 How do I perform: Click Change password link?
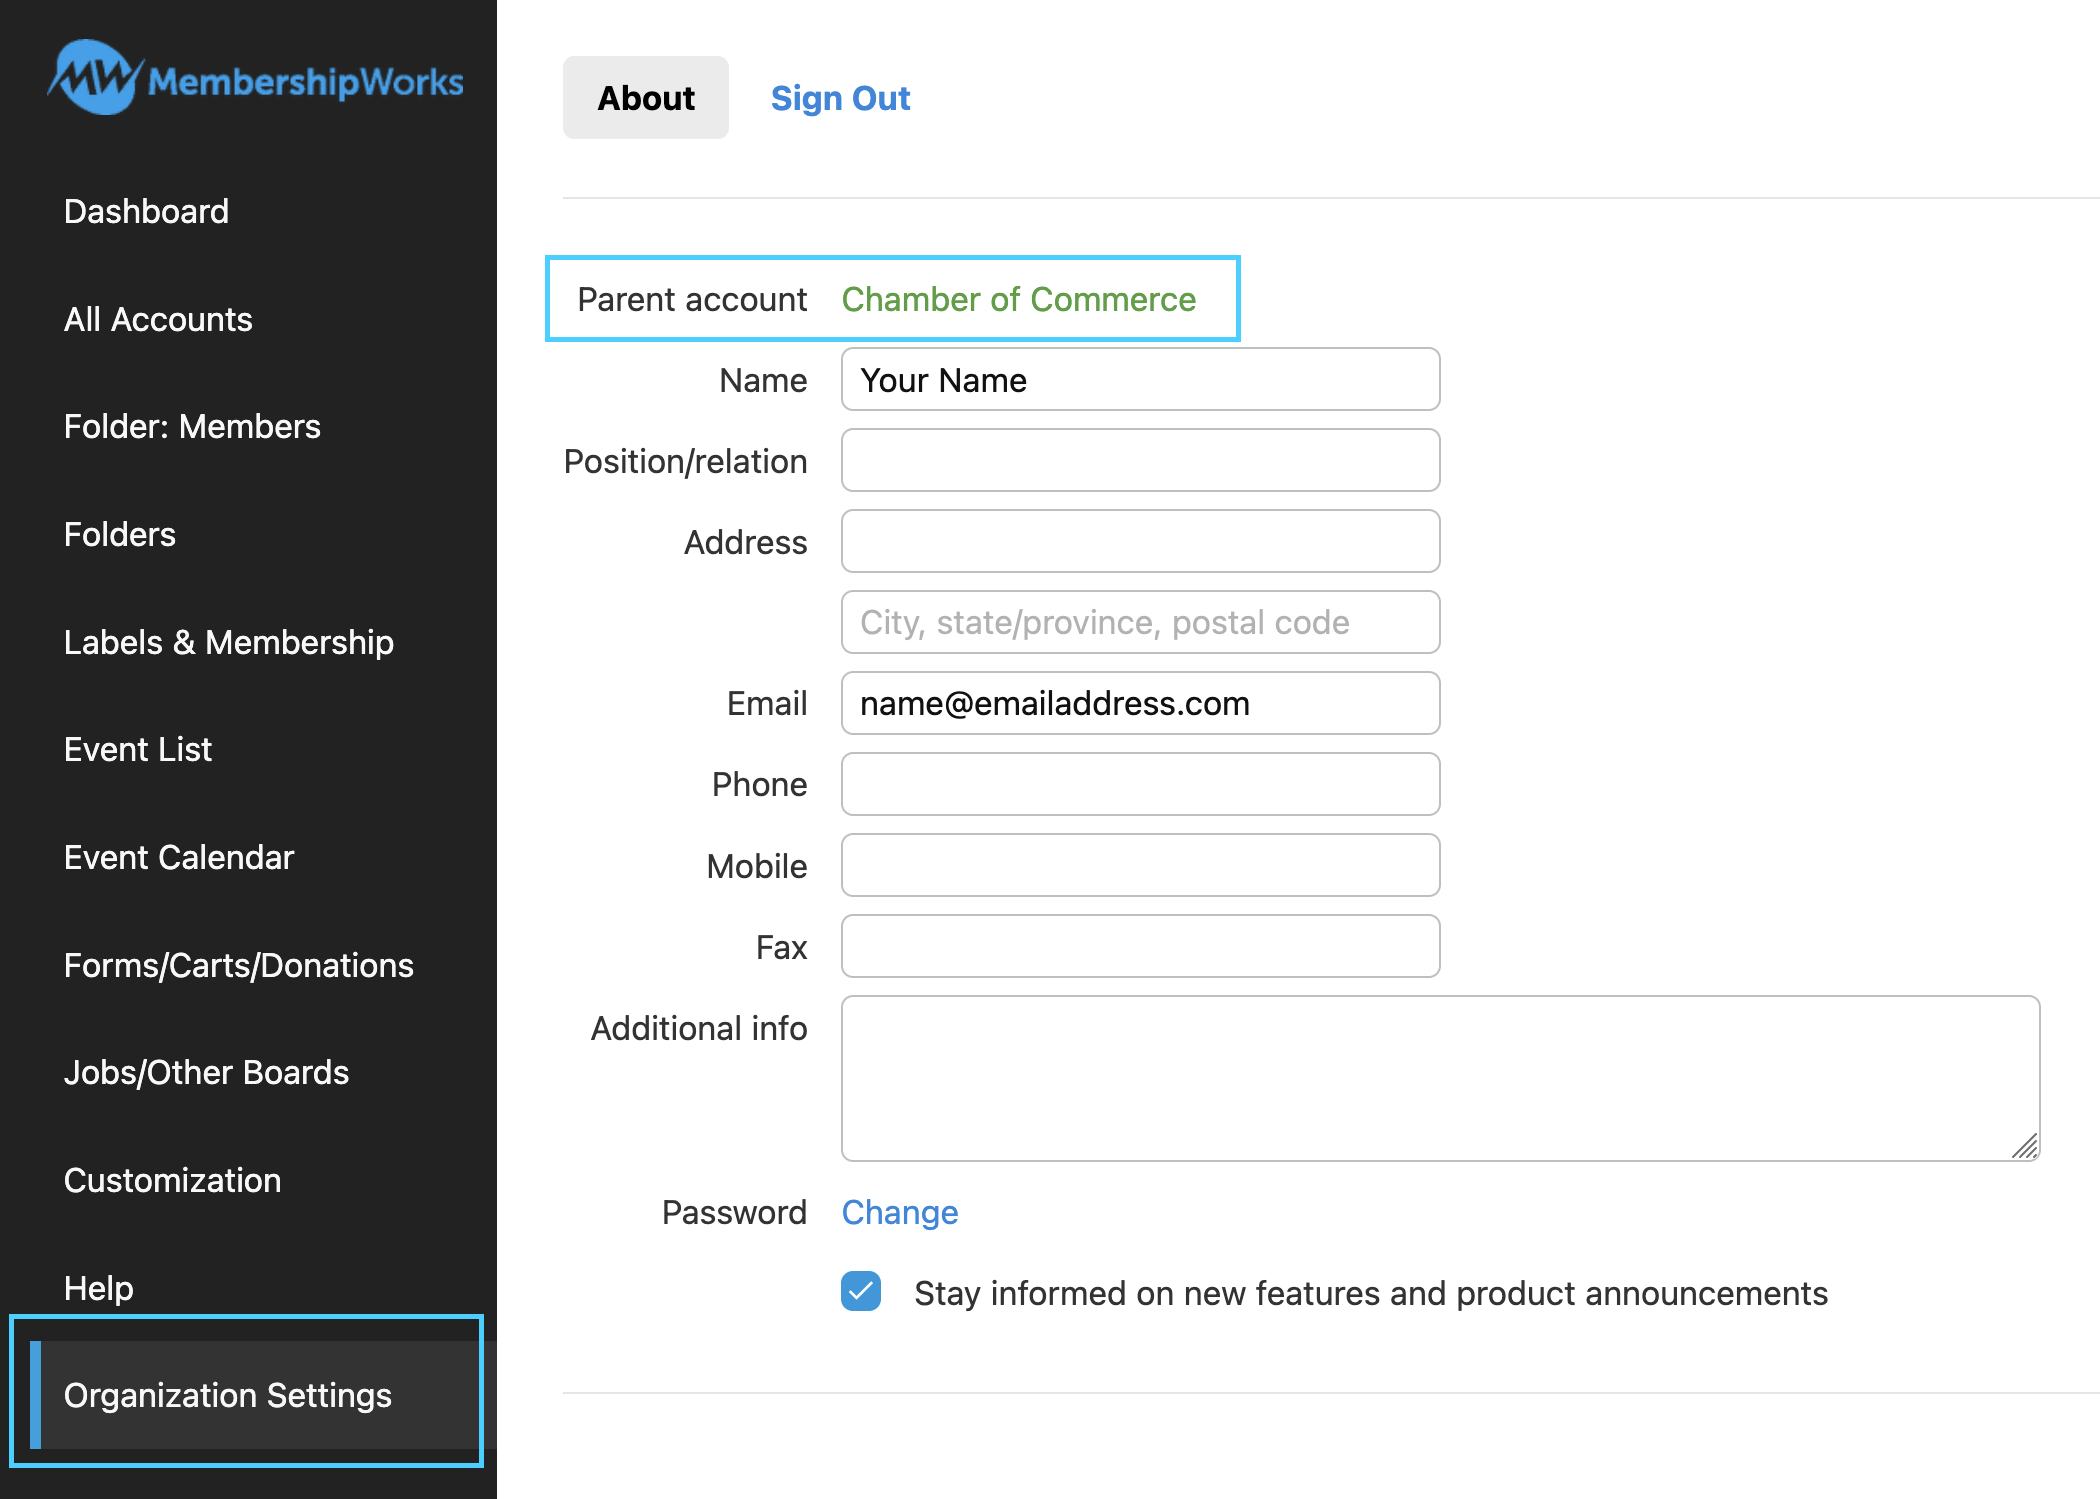899,1212
